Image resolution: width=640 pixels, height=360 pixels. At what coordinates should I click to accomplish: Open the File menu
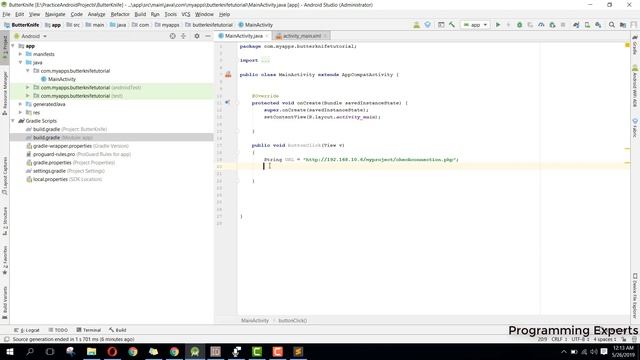coord(7,14)
